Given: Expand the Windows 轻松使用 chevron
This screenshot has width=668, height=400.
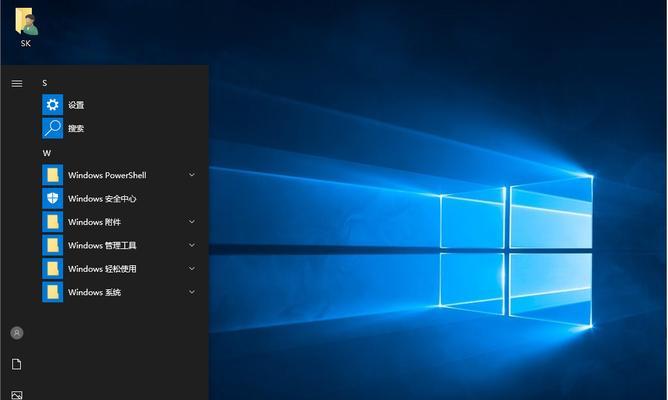Looking at the screenshot, I should click(x=192, y=269).
